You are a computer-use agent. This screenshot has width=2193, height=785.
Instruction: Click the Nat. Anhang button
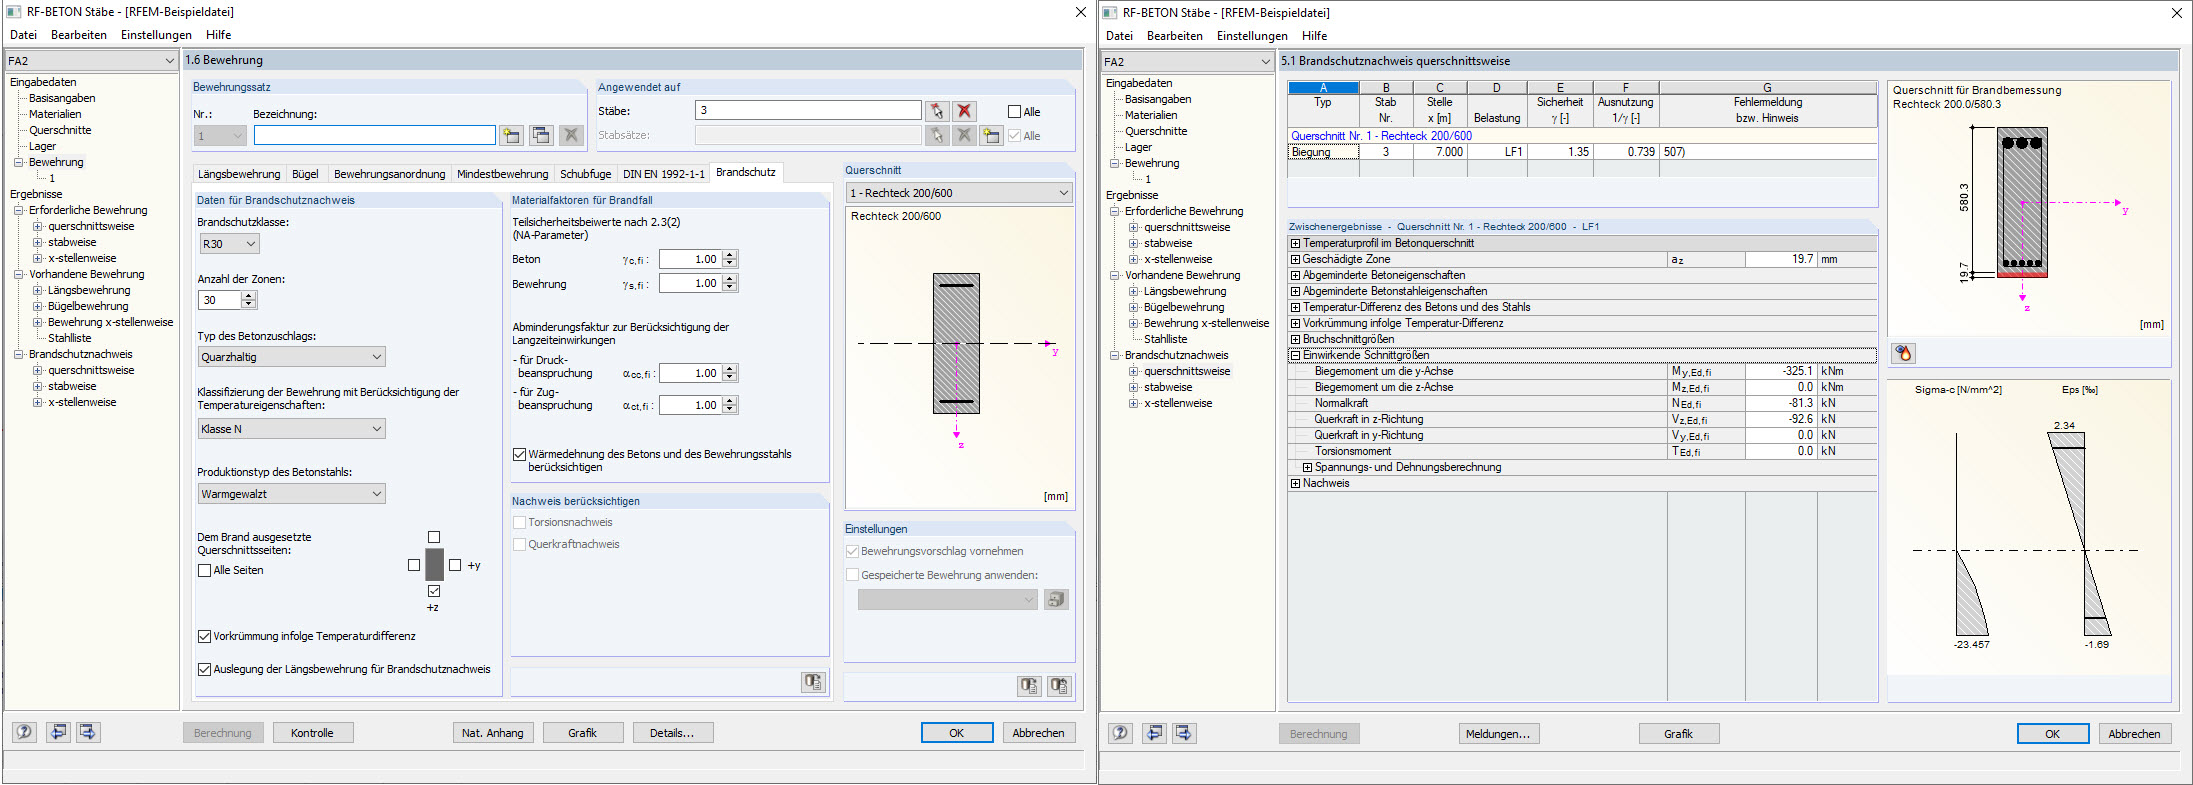tap(492, 733)
